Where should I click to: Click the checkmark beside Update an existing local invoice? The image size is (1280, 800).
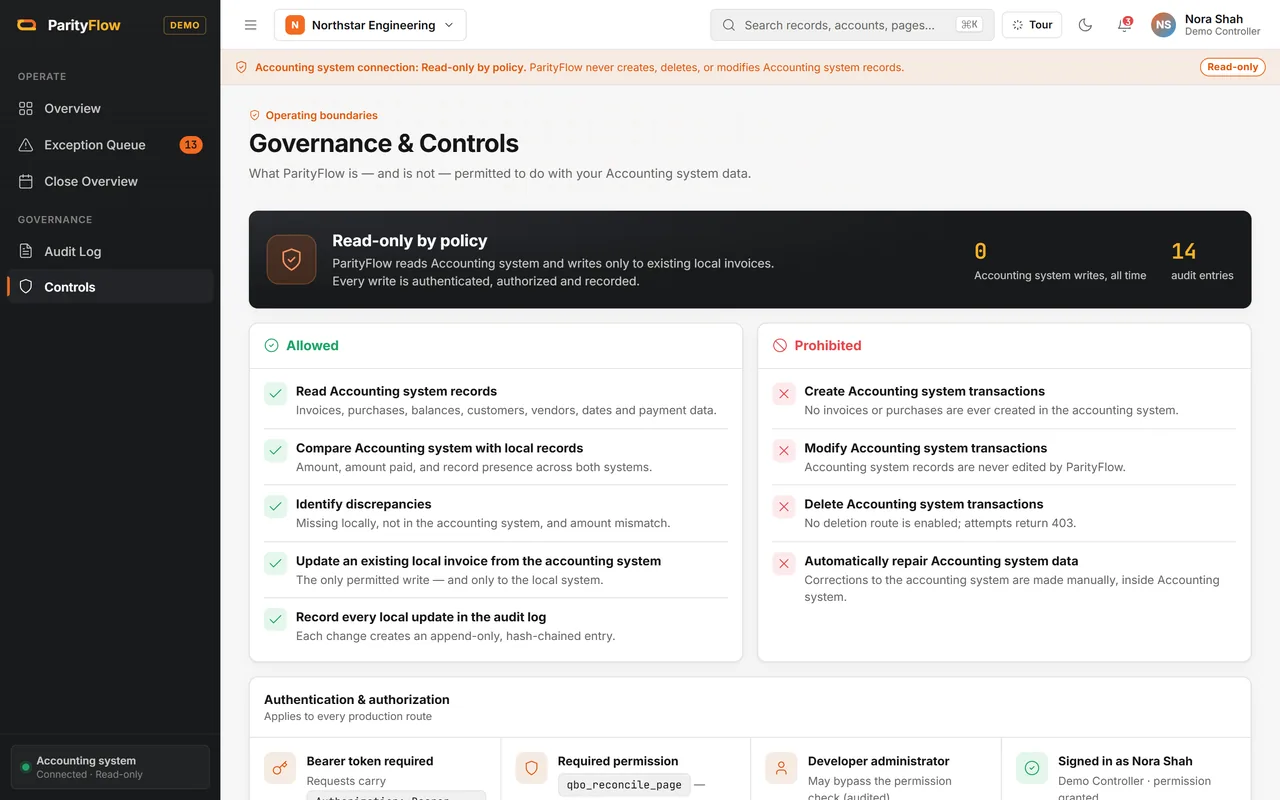tap(275, 563)
